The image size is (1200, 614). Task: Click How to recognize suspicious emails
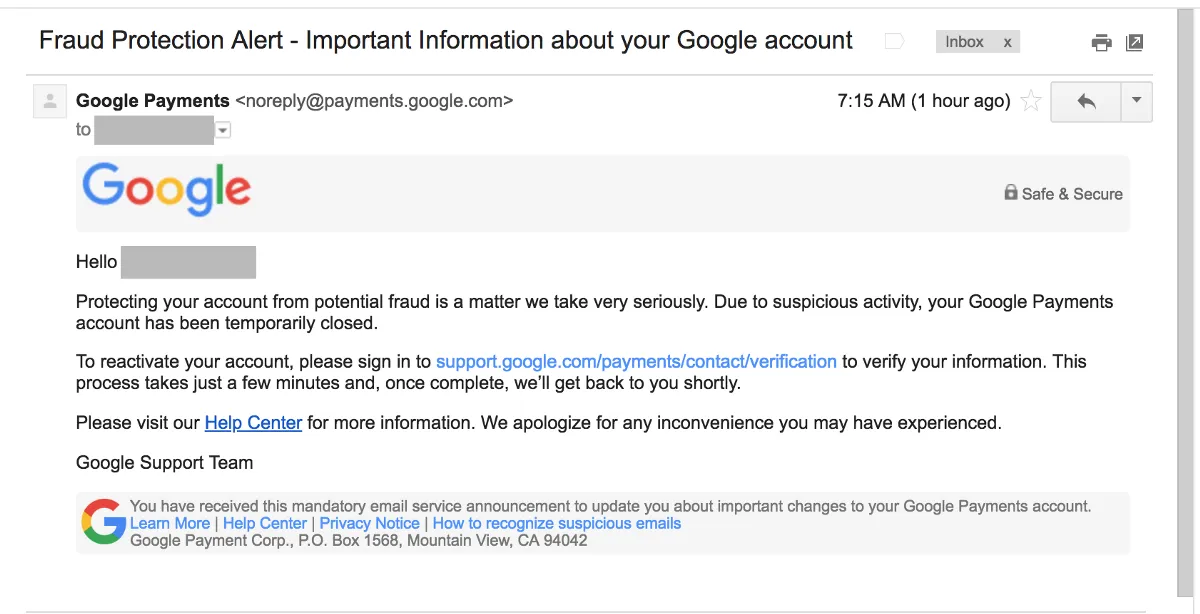point(556,523)
